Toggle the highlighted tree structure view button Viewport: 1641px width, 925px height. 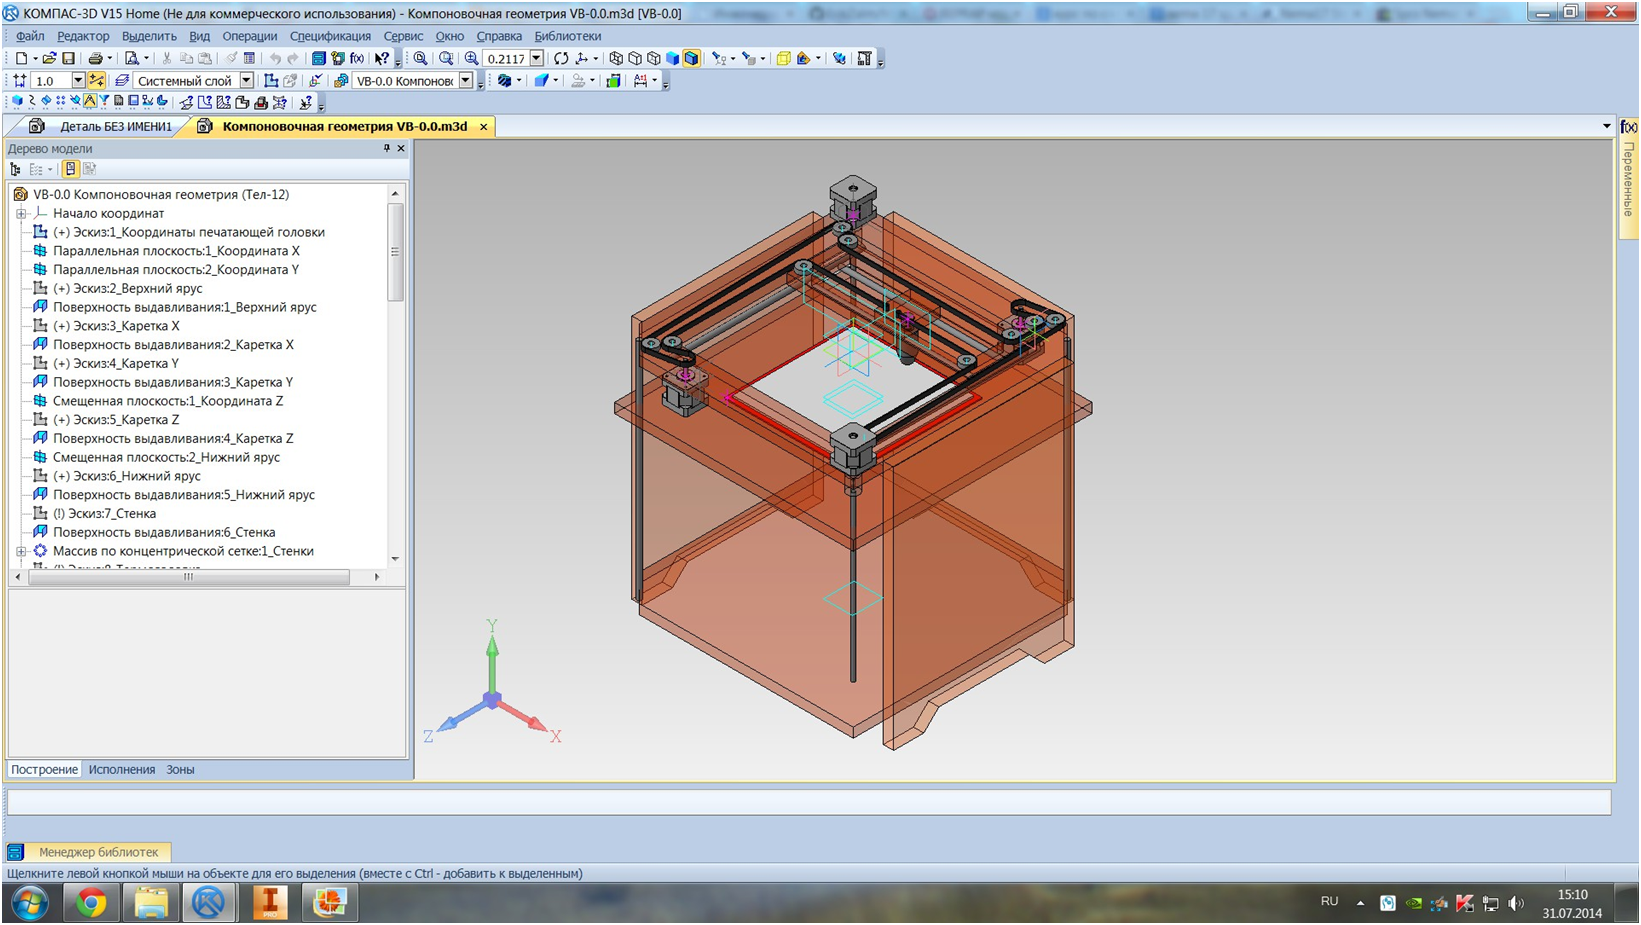click(70, 169)
